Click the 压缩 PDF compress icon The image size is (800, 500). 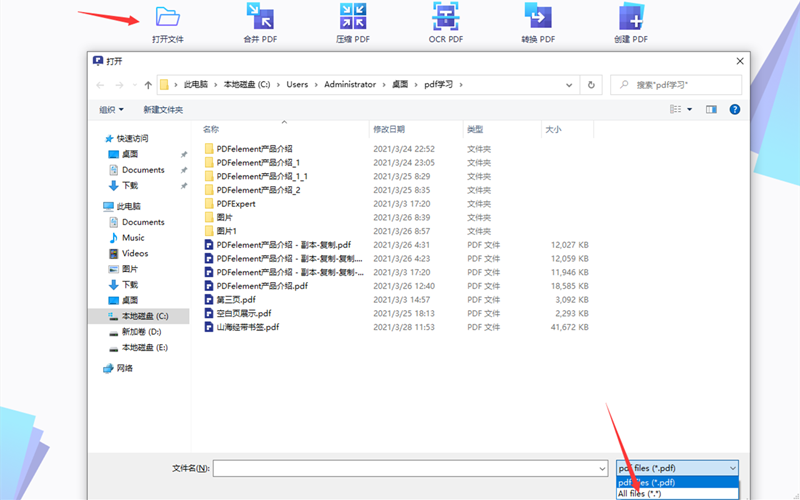[x=352, y=16]
